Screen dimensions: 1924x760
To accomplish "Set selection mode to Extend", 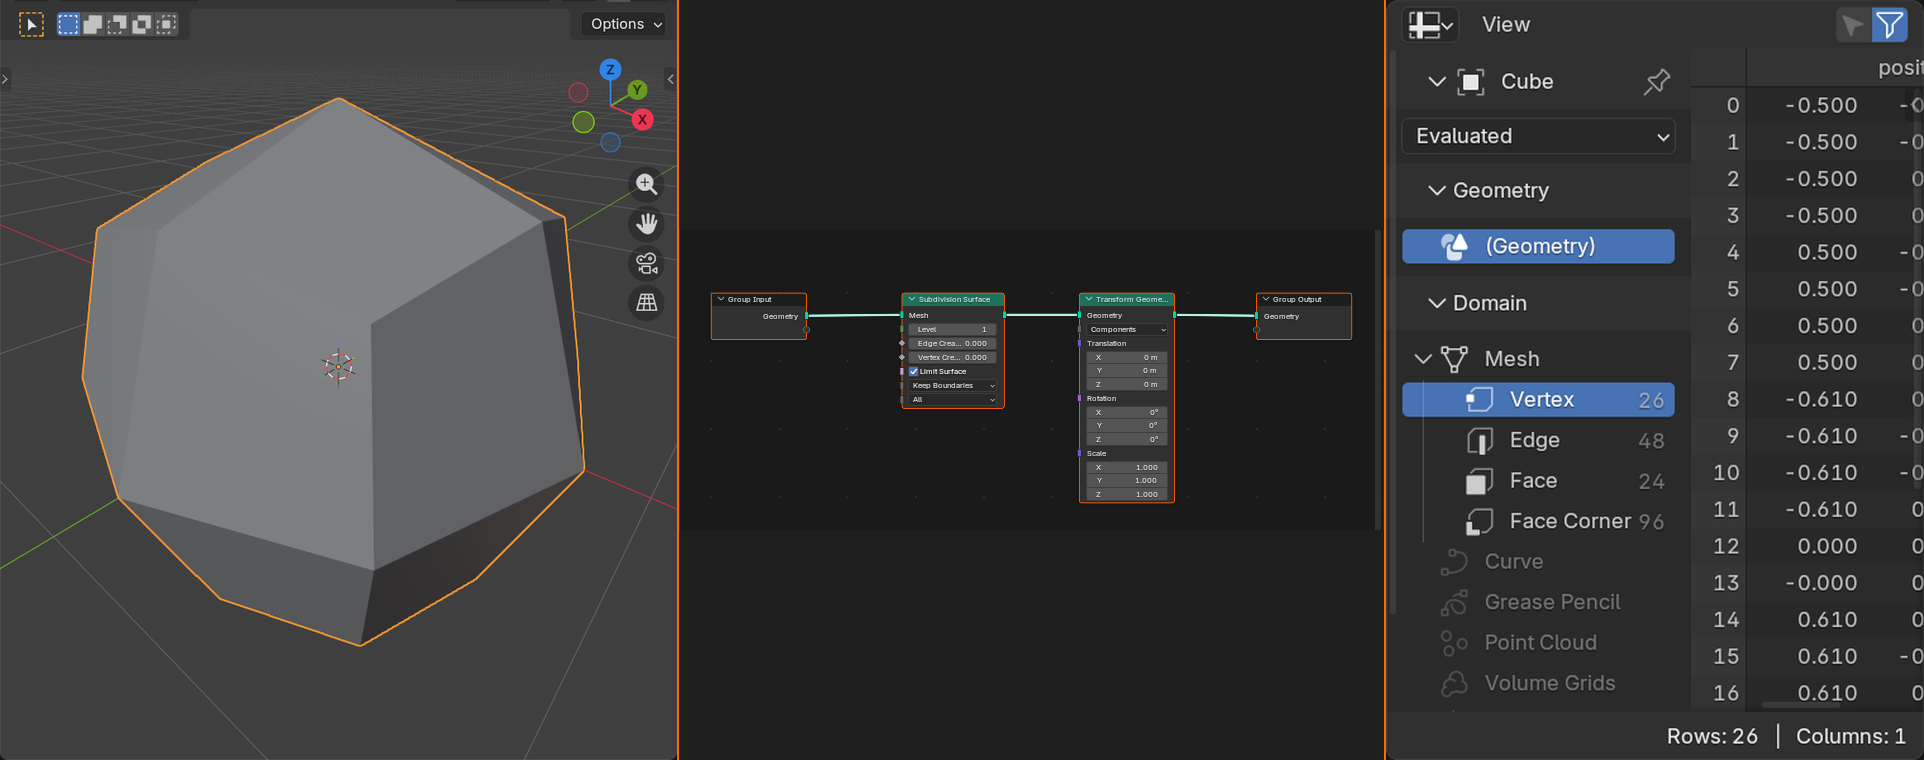I will 92,24.
